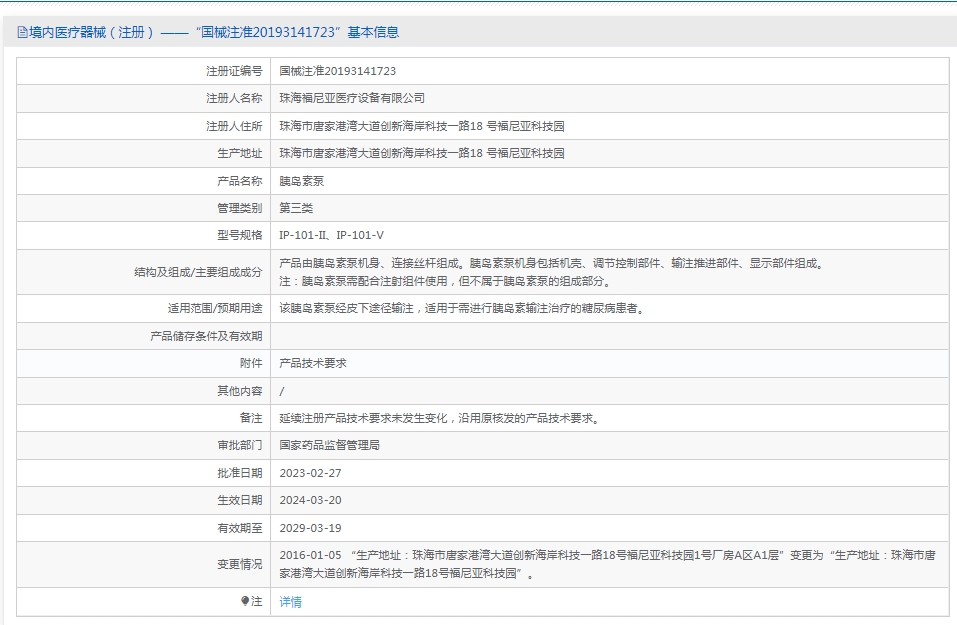Viewport: 957px width, 625px height.
Task: Open the 详情 details link
Action: (291, 602)
